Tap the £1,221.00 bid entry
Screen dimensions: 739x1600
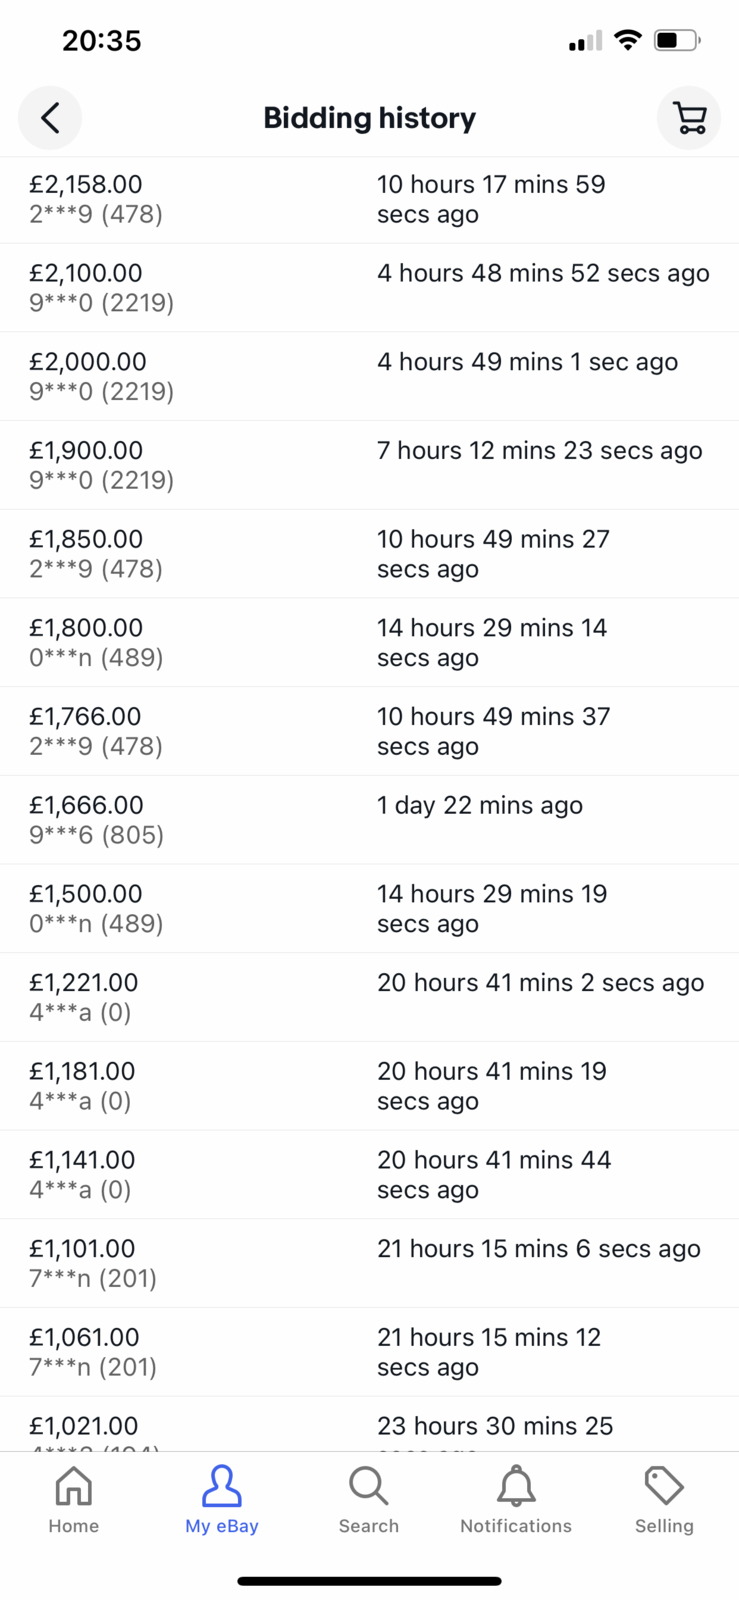click(x=369, y=997)
